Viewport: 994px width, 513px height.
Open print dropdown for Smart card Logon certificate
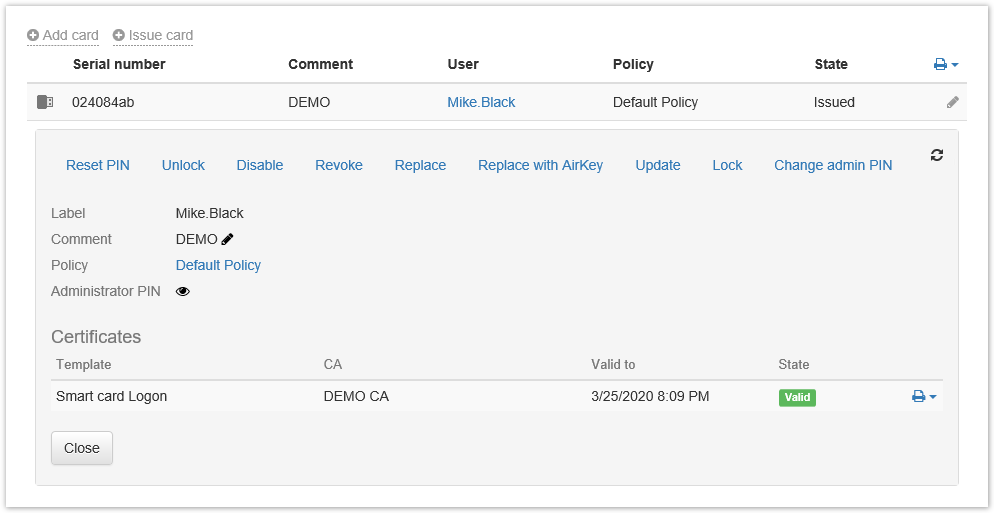924,396
